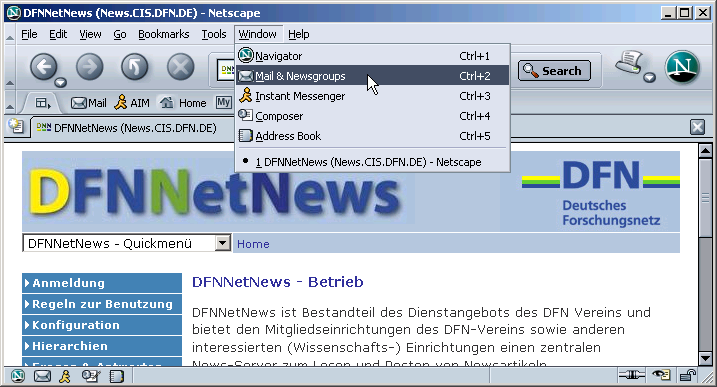Open a new tab with the new tab icon
Viewport: 717px width, 387px height.
click(x=16, y=125)
